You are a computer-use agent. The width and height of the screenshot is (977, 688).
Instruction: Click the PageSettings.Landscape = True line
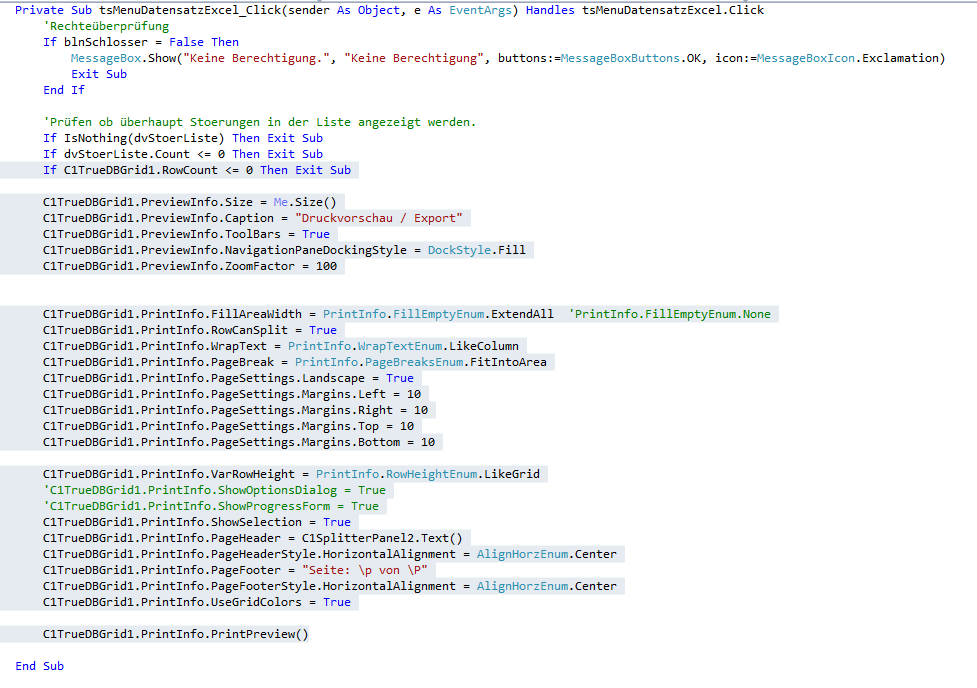click(228, 378)
